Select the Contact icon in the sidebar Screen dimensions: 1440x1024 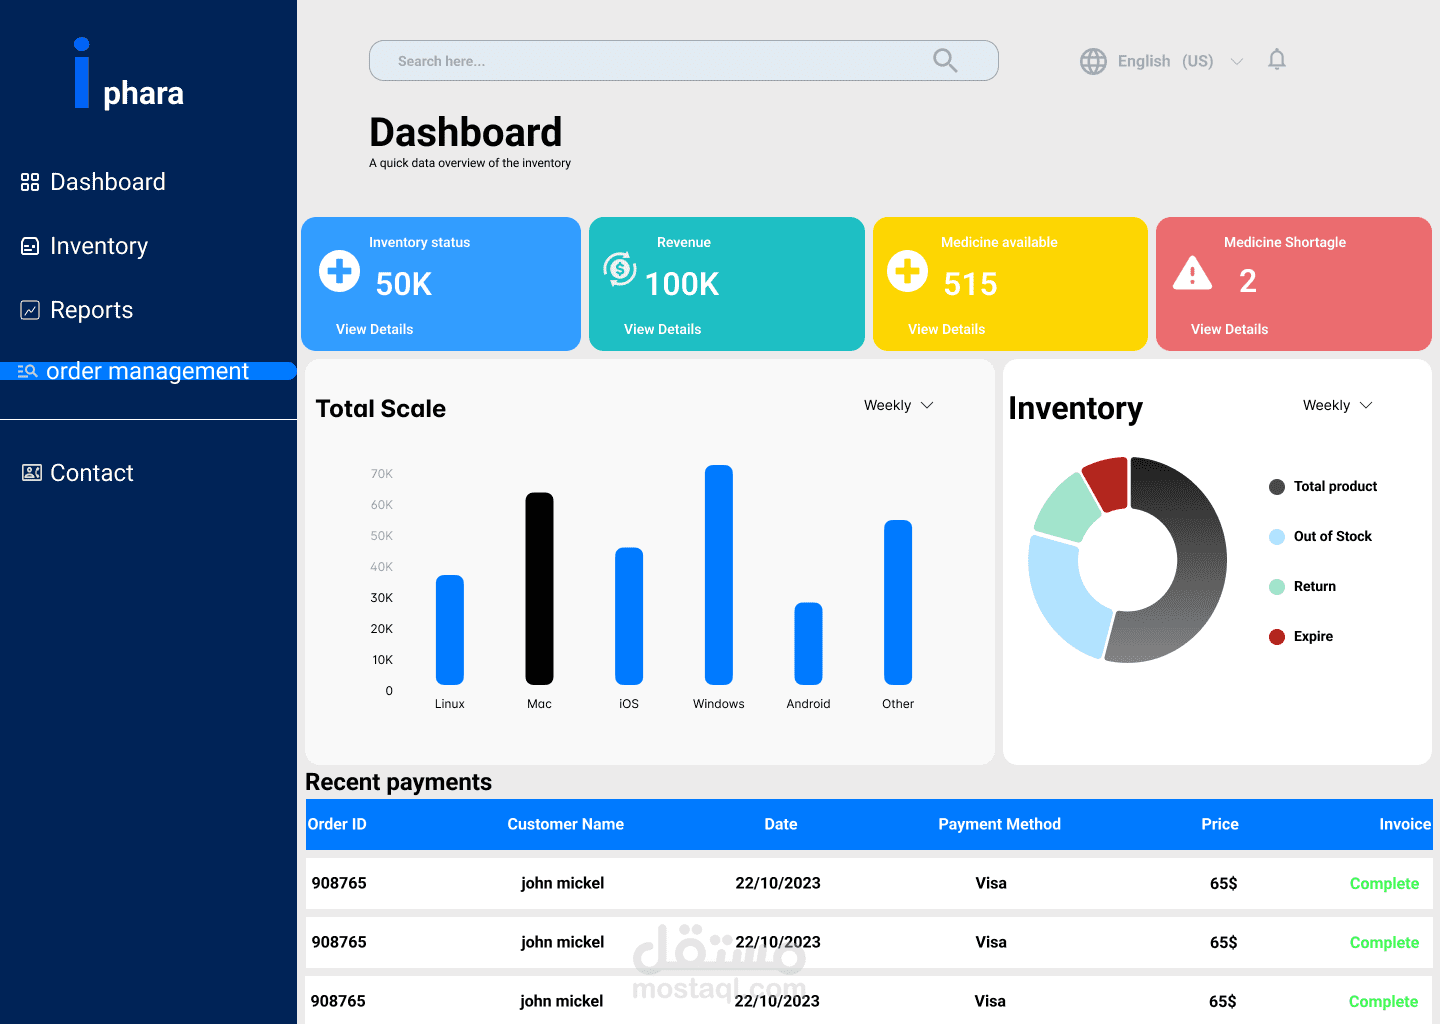coord(31,471)
